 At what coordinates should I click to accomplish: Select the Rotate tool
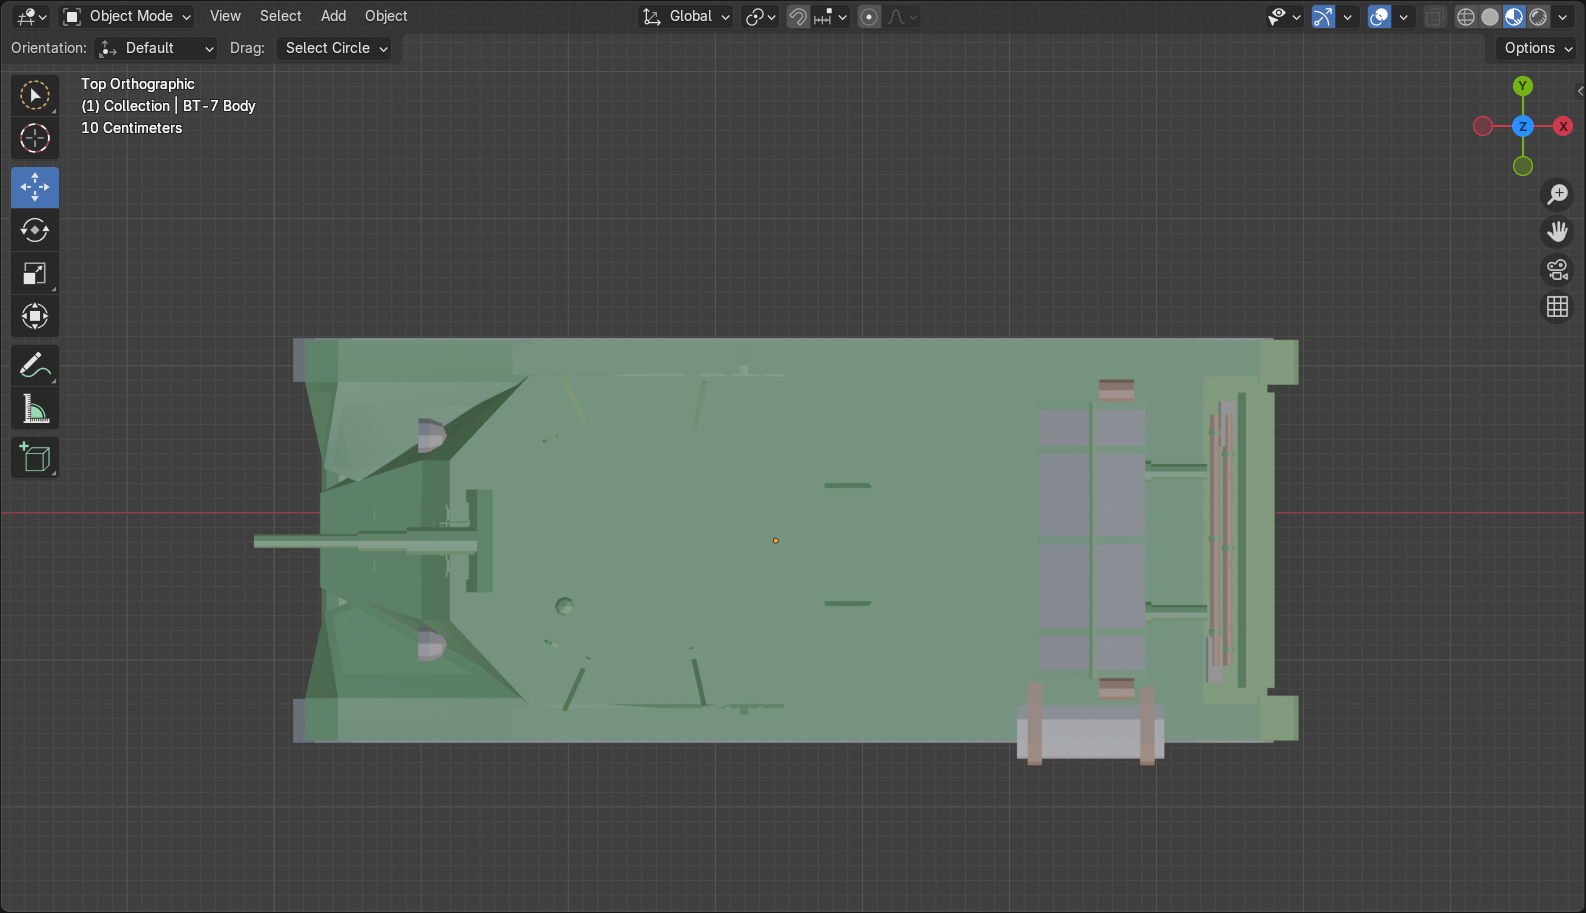[35, 230]
